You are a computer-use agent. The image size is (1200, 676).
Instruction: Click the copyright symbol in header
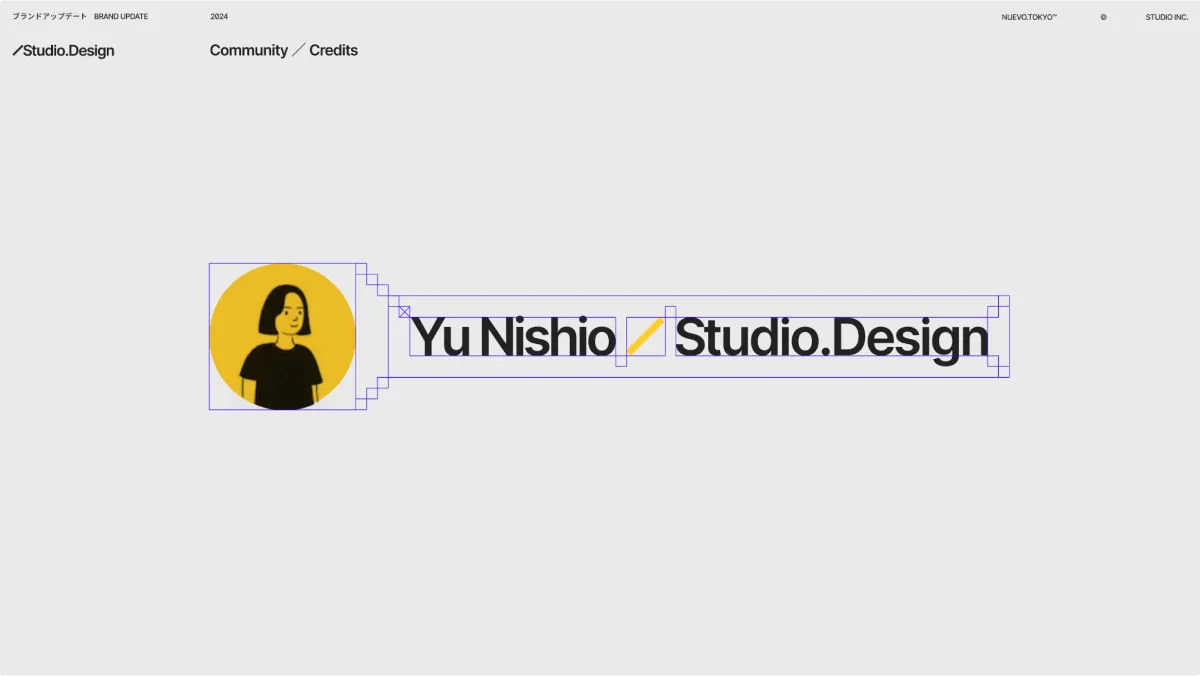pos(1104,17)
